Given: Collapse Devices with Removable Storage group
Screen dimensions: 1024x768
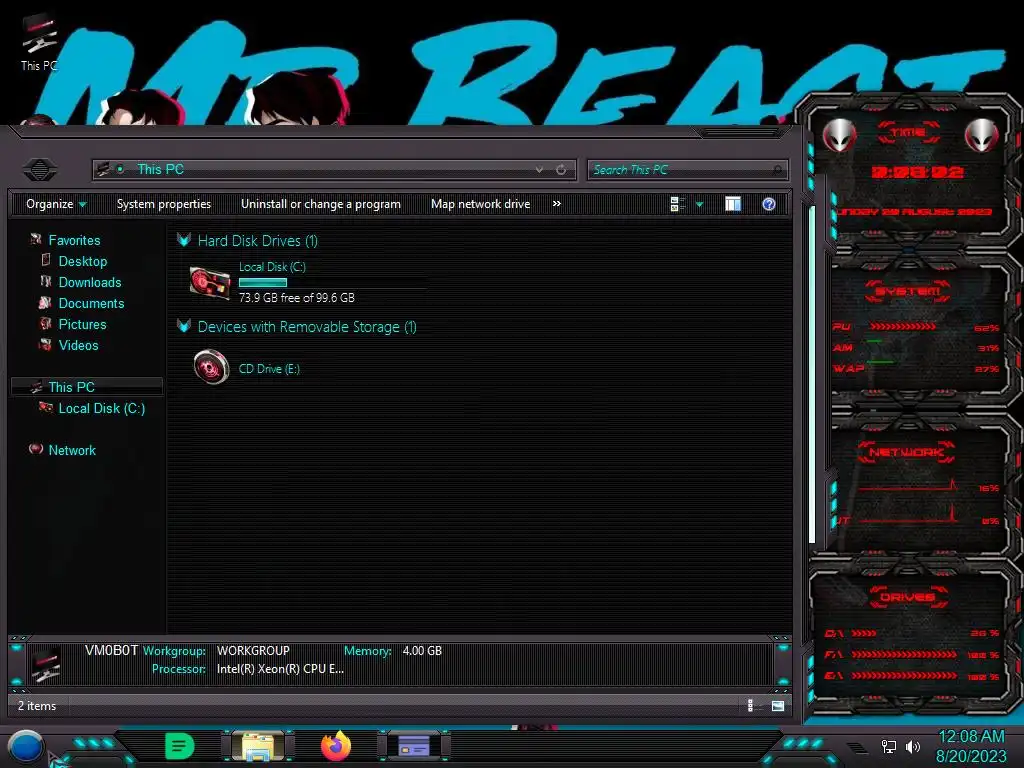Looking at the screenshot, I should (x=184, y=327).
